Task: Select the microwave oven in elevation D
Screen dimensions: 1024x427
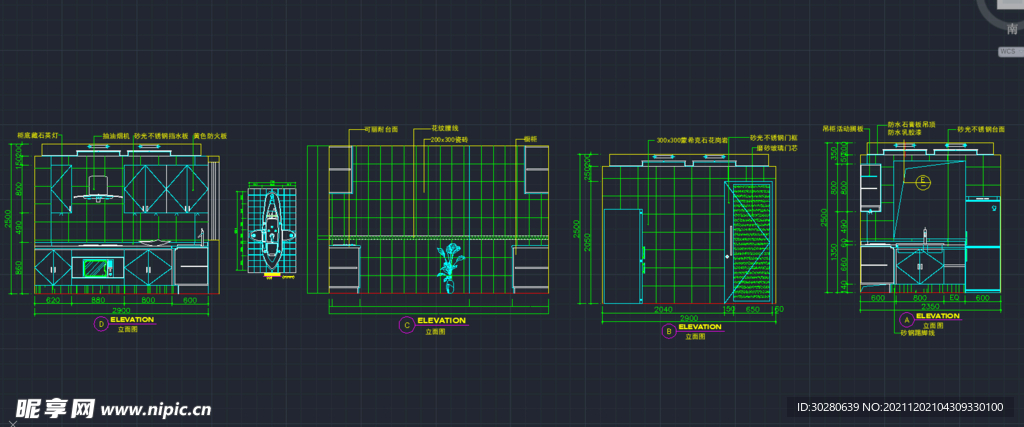Action: (x=97, y=268)
